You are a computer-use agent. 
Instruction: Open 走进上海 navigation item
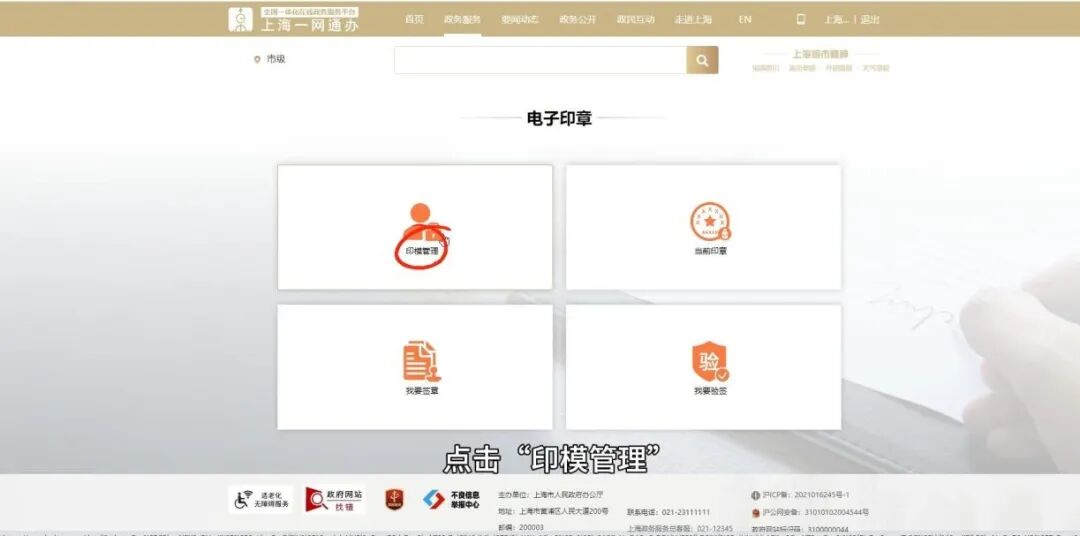pos(693,19)
